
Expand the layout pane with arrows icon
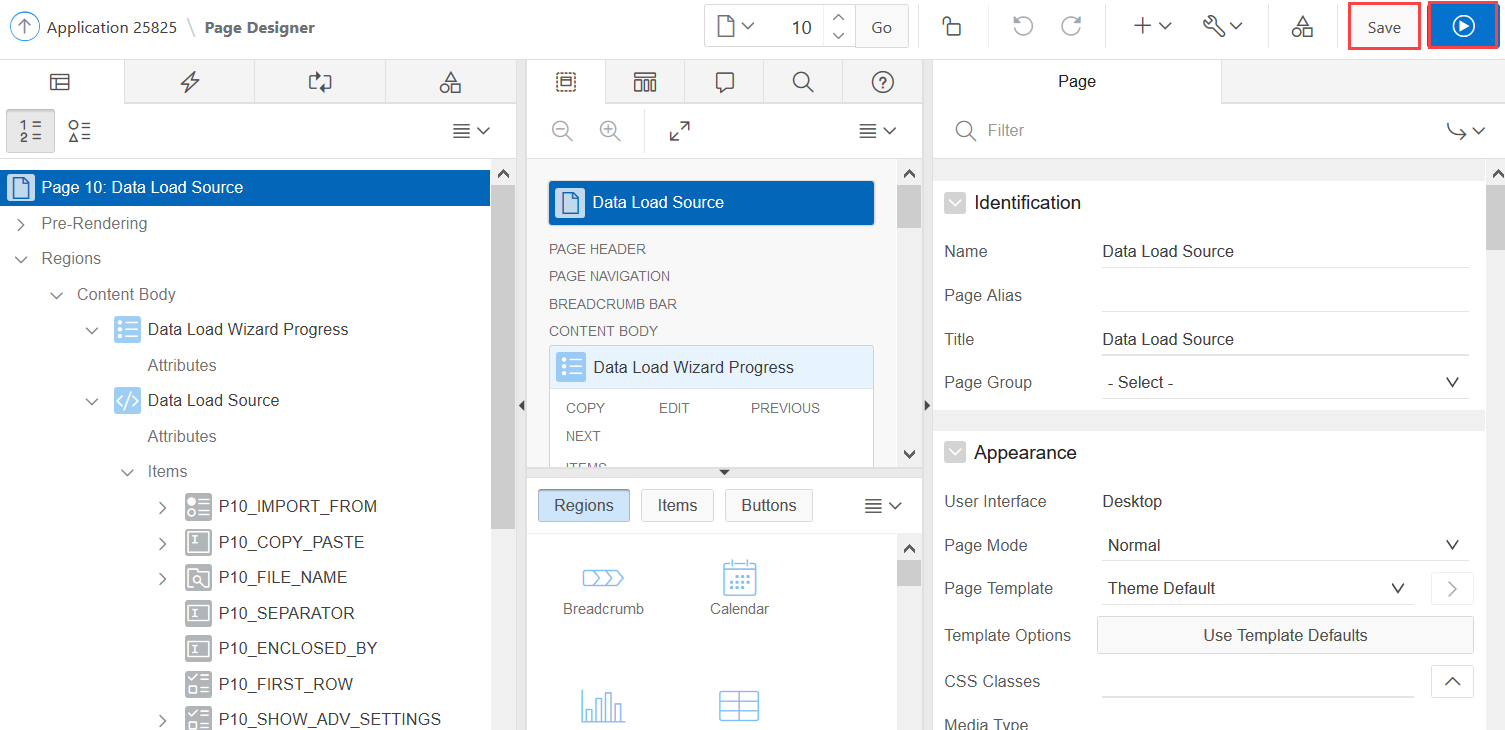coord(680,130)
